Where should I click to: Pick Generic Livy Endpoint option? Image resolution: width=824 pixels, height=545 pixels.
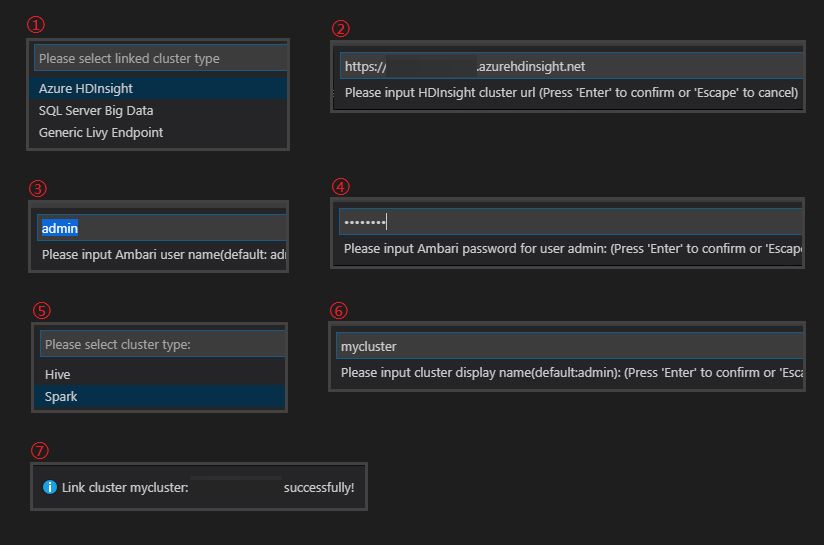coord(159,132)
